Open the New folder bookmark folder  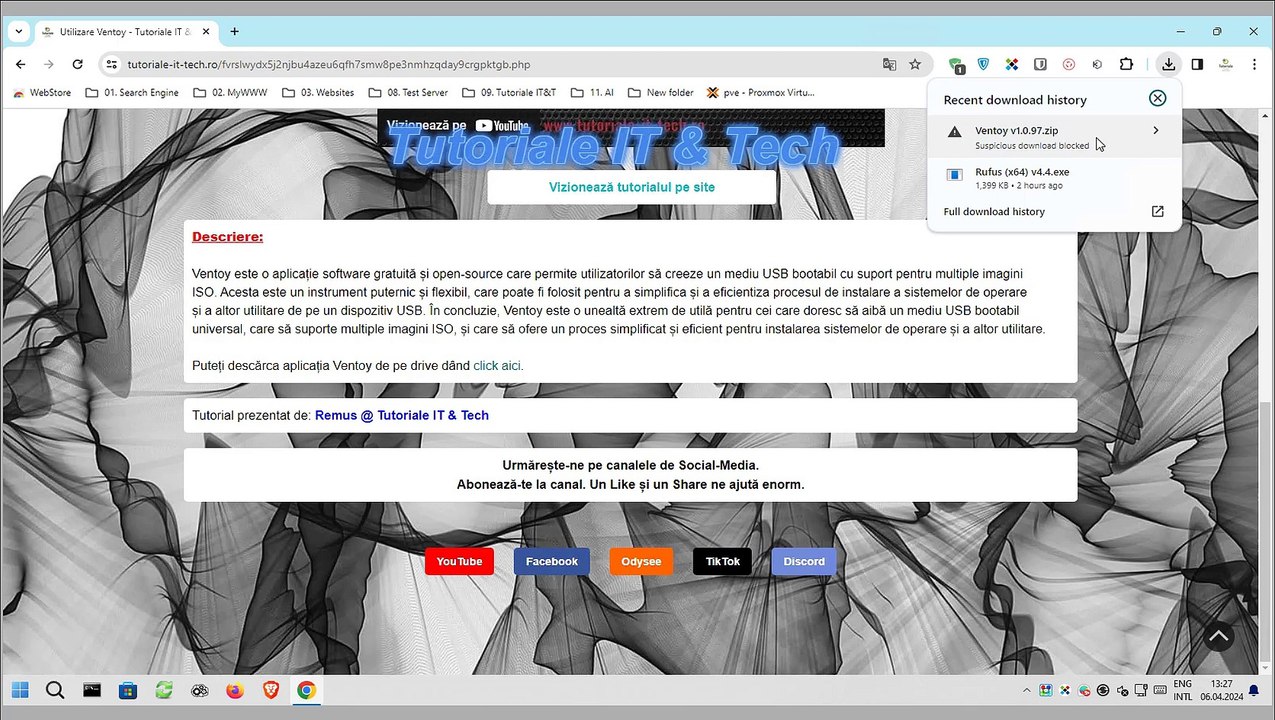(x=660, y=93)
